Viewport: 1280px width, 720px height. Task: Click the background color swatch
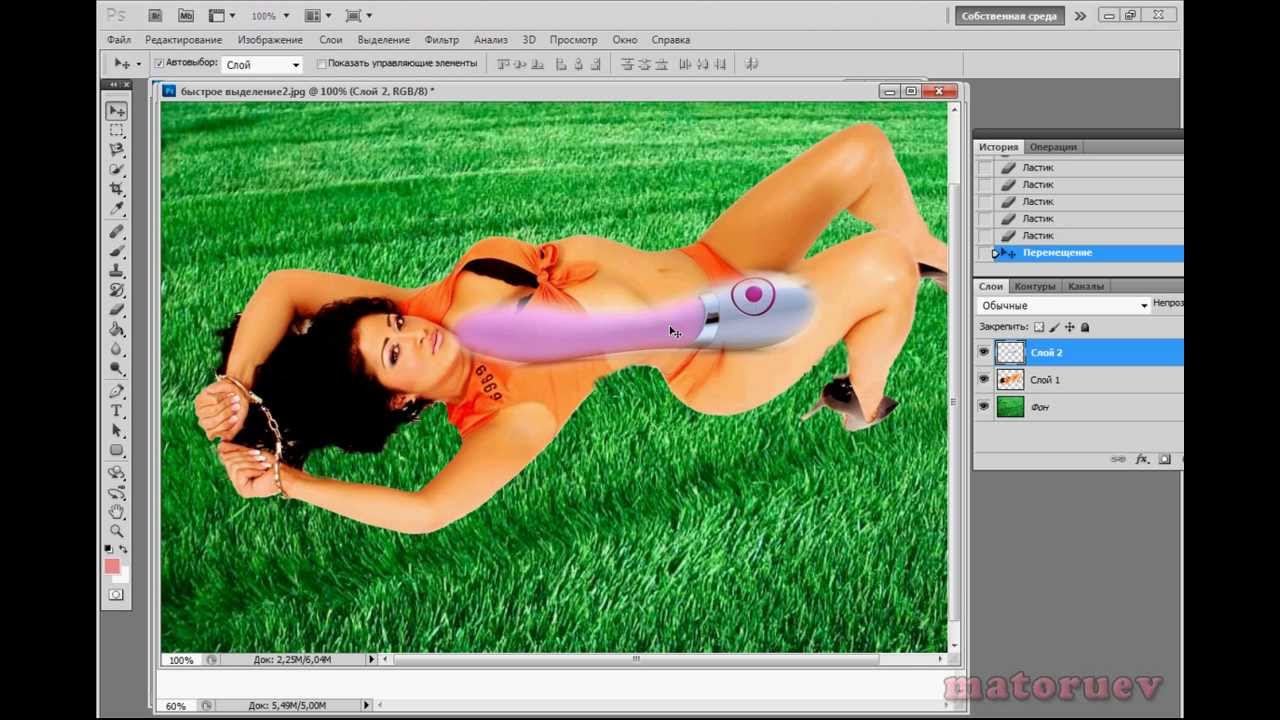tap(121, 575)
